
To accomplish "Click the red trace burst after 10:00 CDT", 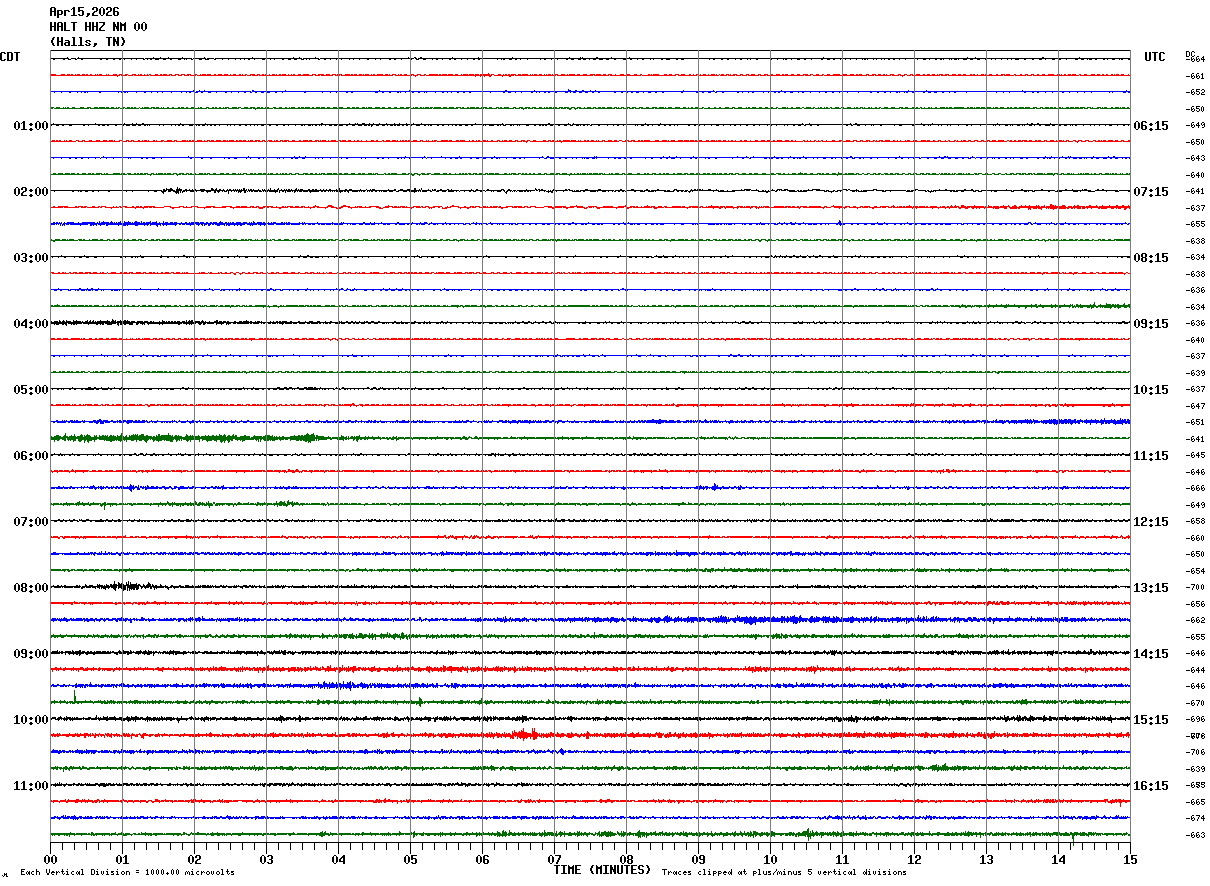I will coord(524,735).
